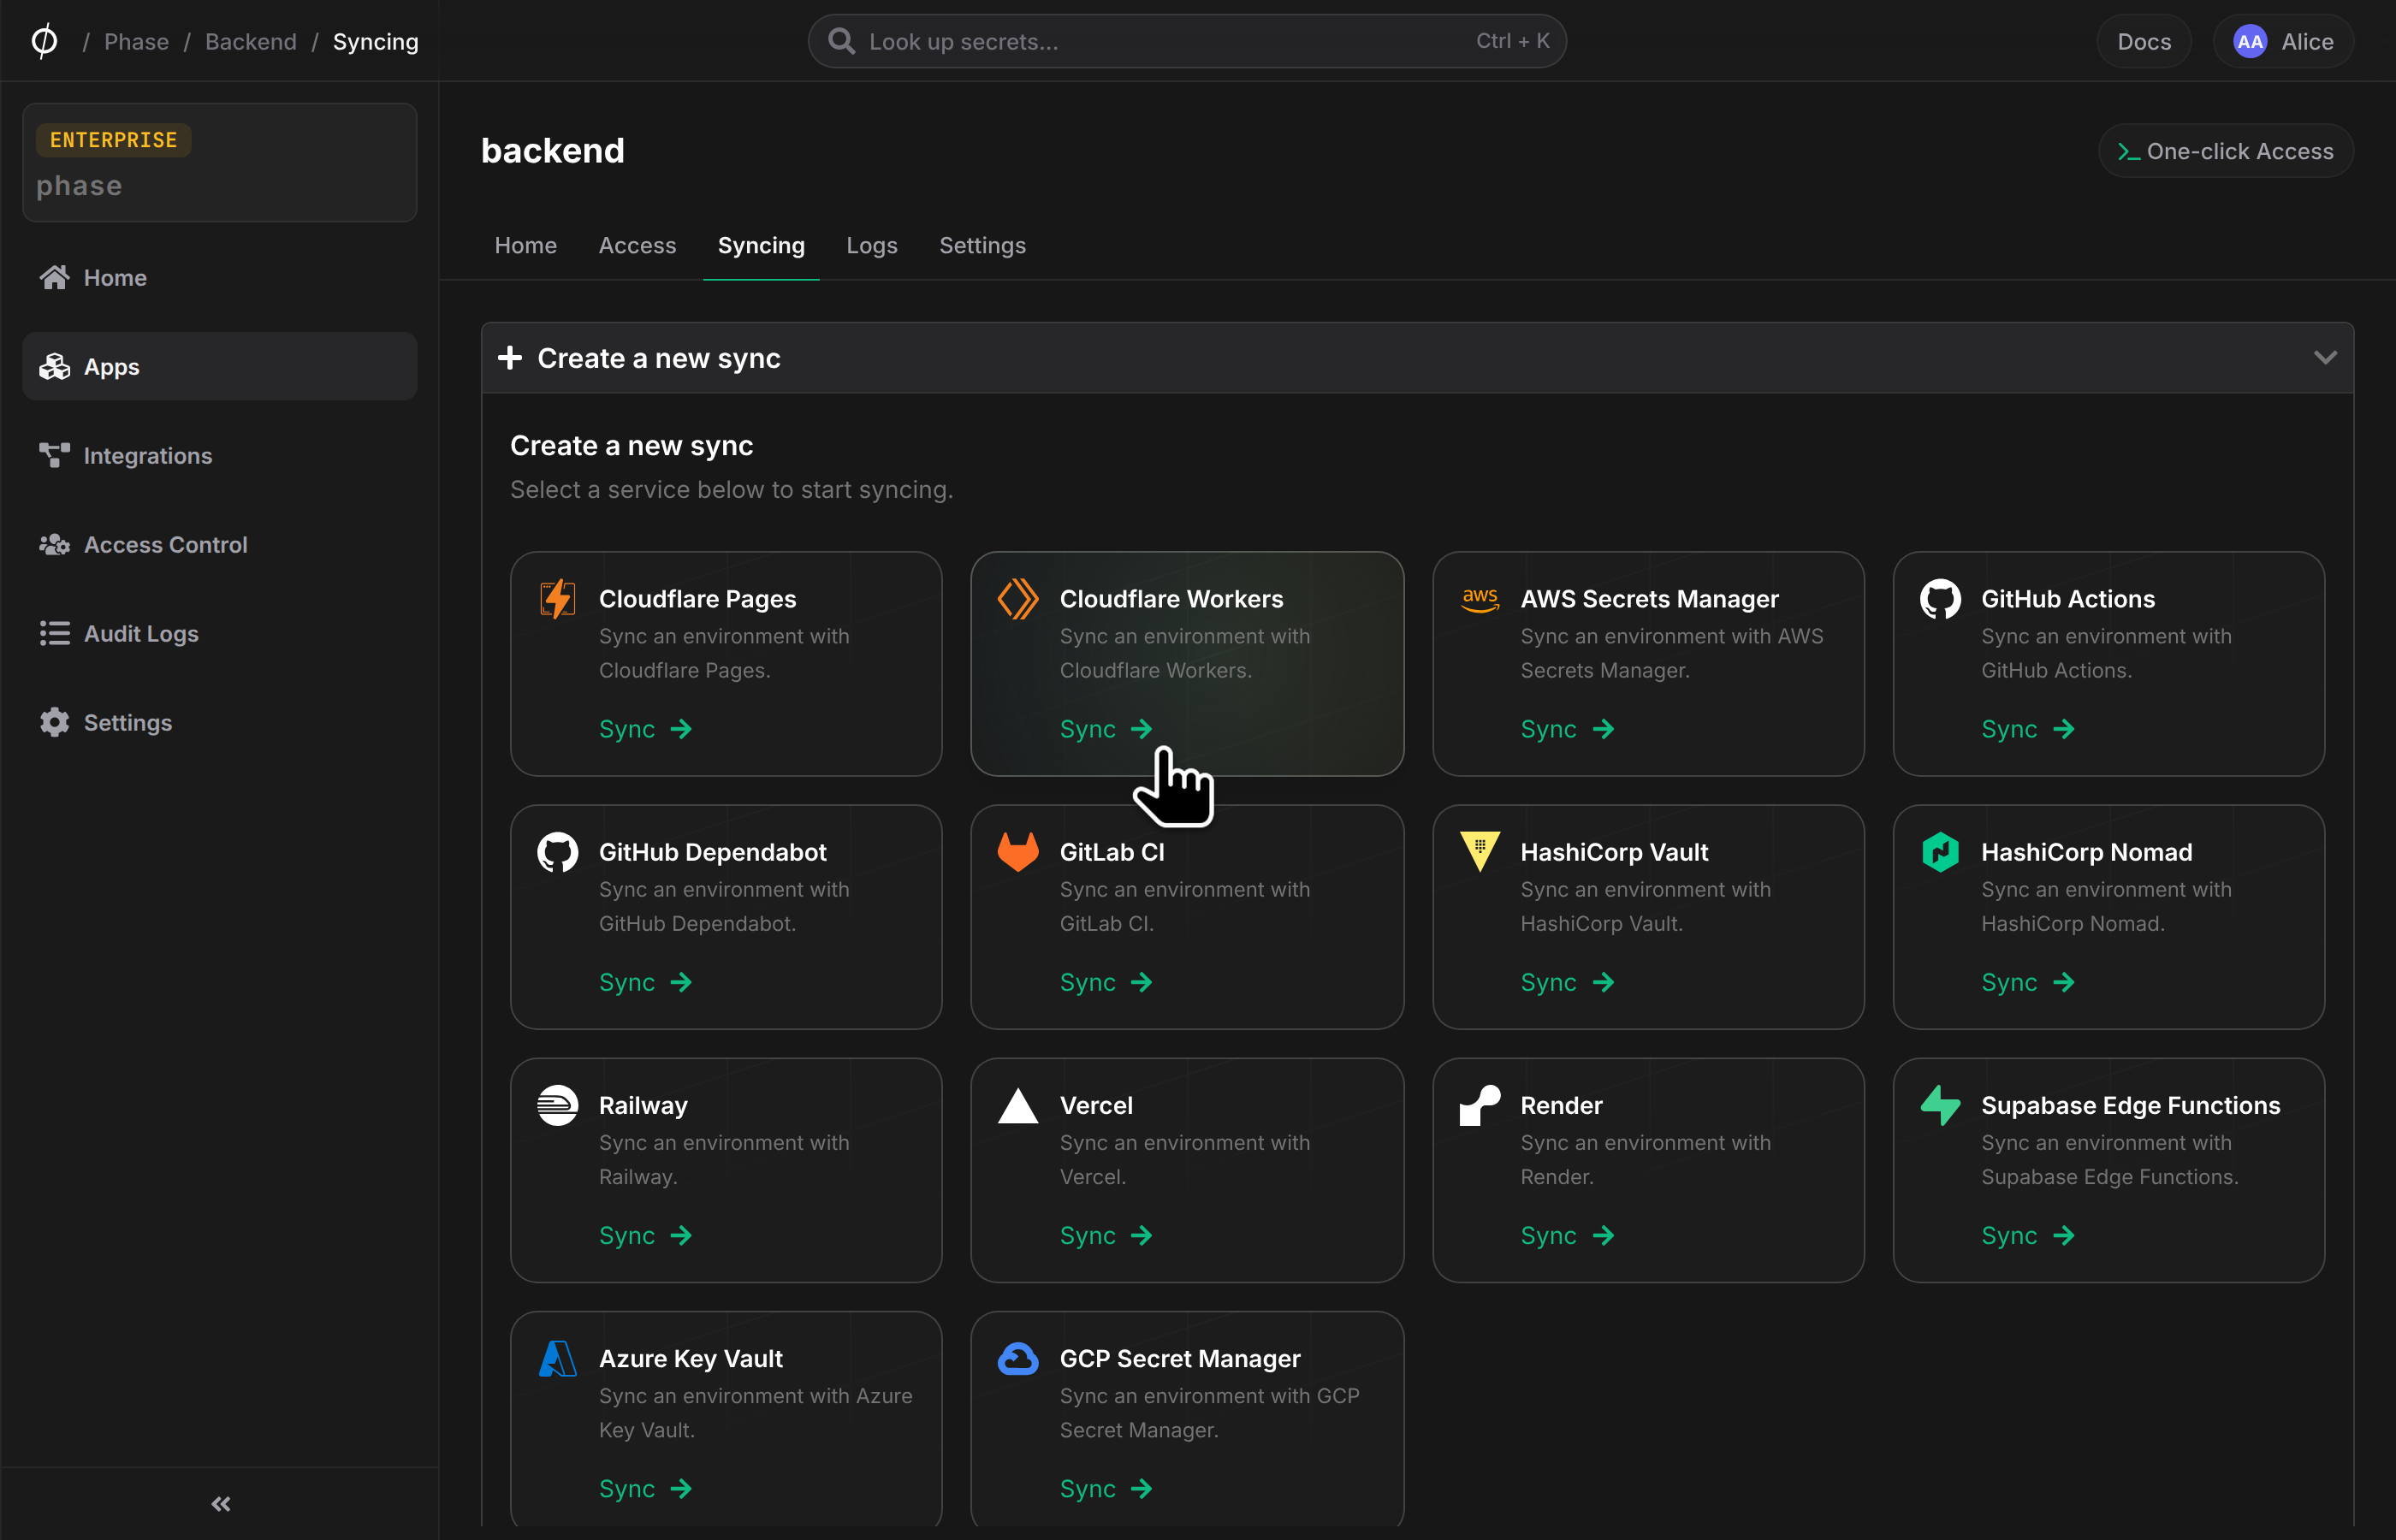Image resolution: width=2396 pixels, height=1540 pixels.
Task: Click the sidebar Home house icon
Action: tap(54, 277)
